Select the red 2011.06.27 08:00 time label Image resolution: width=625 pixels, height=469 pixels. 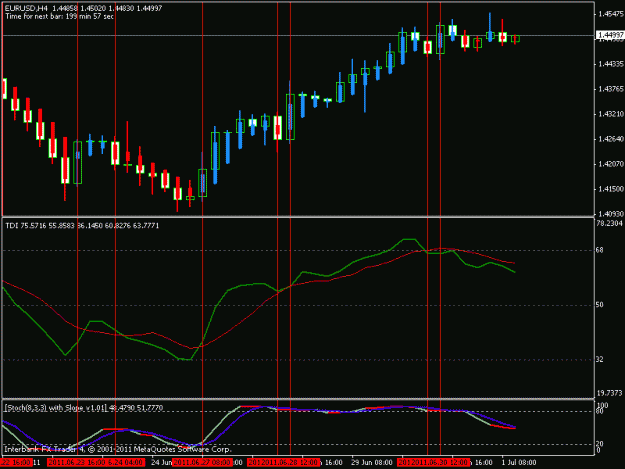pyautogui.click(x=202, y=463)
